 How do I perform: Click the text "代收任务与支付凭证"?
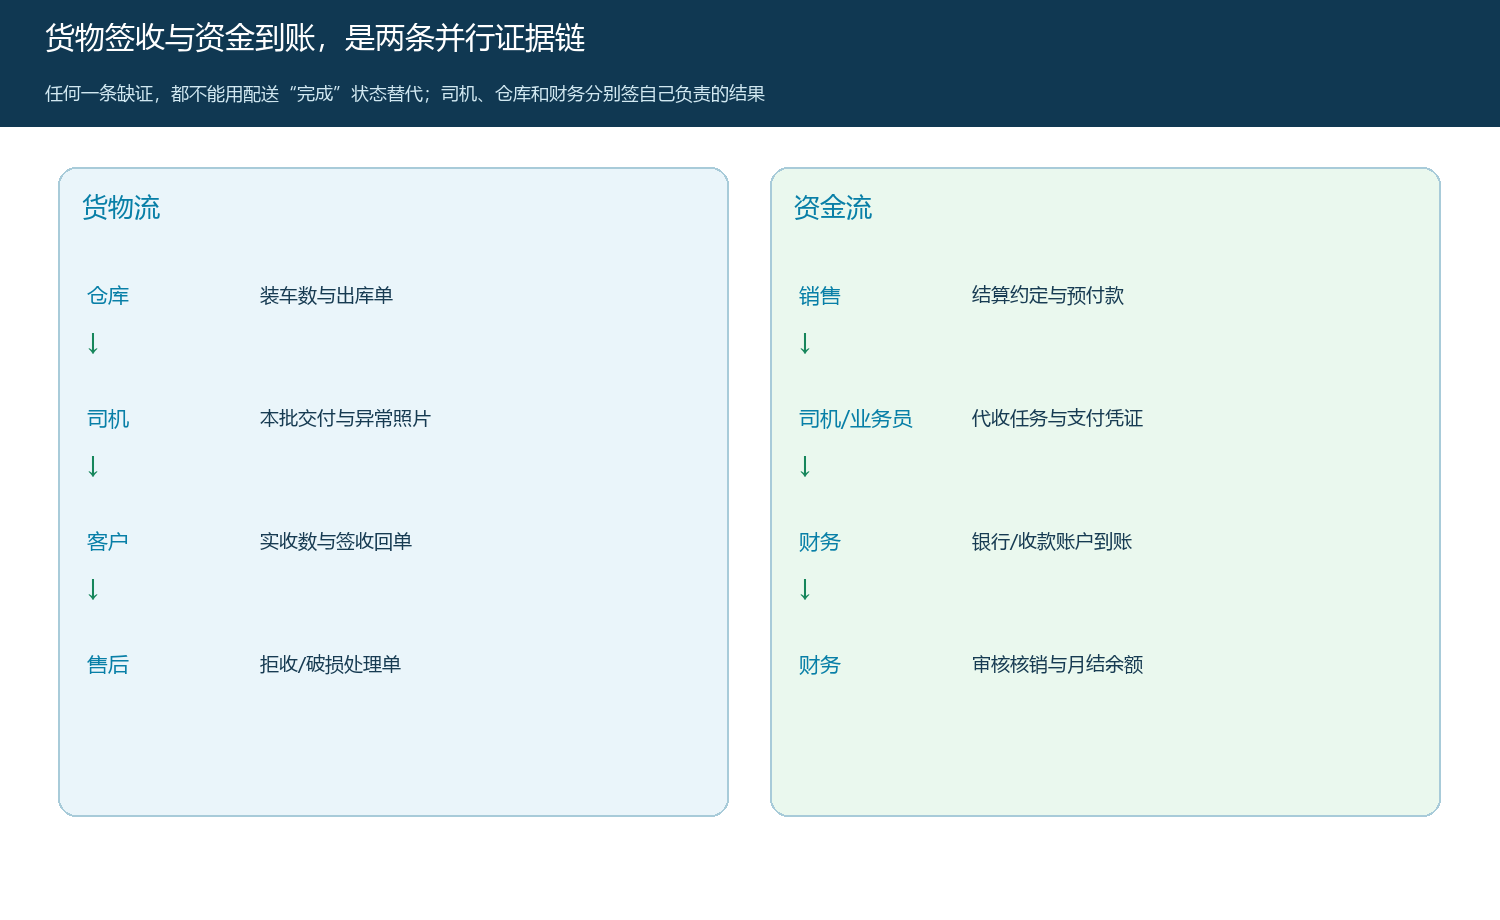(1057, 419)
